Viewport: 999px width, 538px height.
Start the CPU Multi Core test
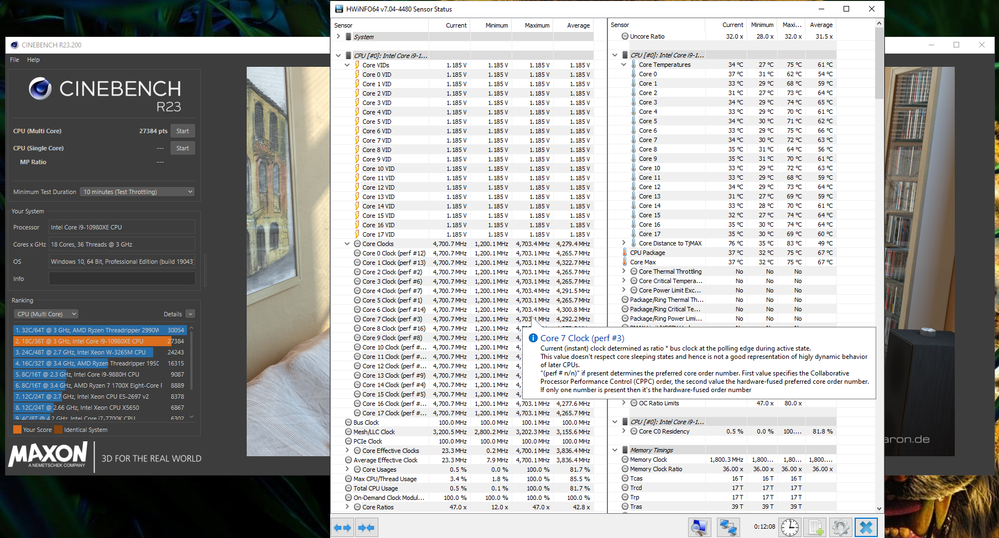[x=182, y=131]
